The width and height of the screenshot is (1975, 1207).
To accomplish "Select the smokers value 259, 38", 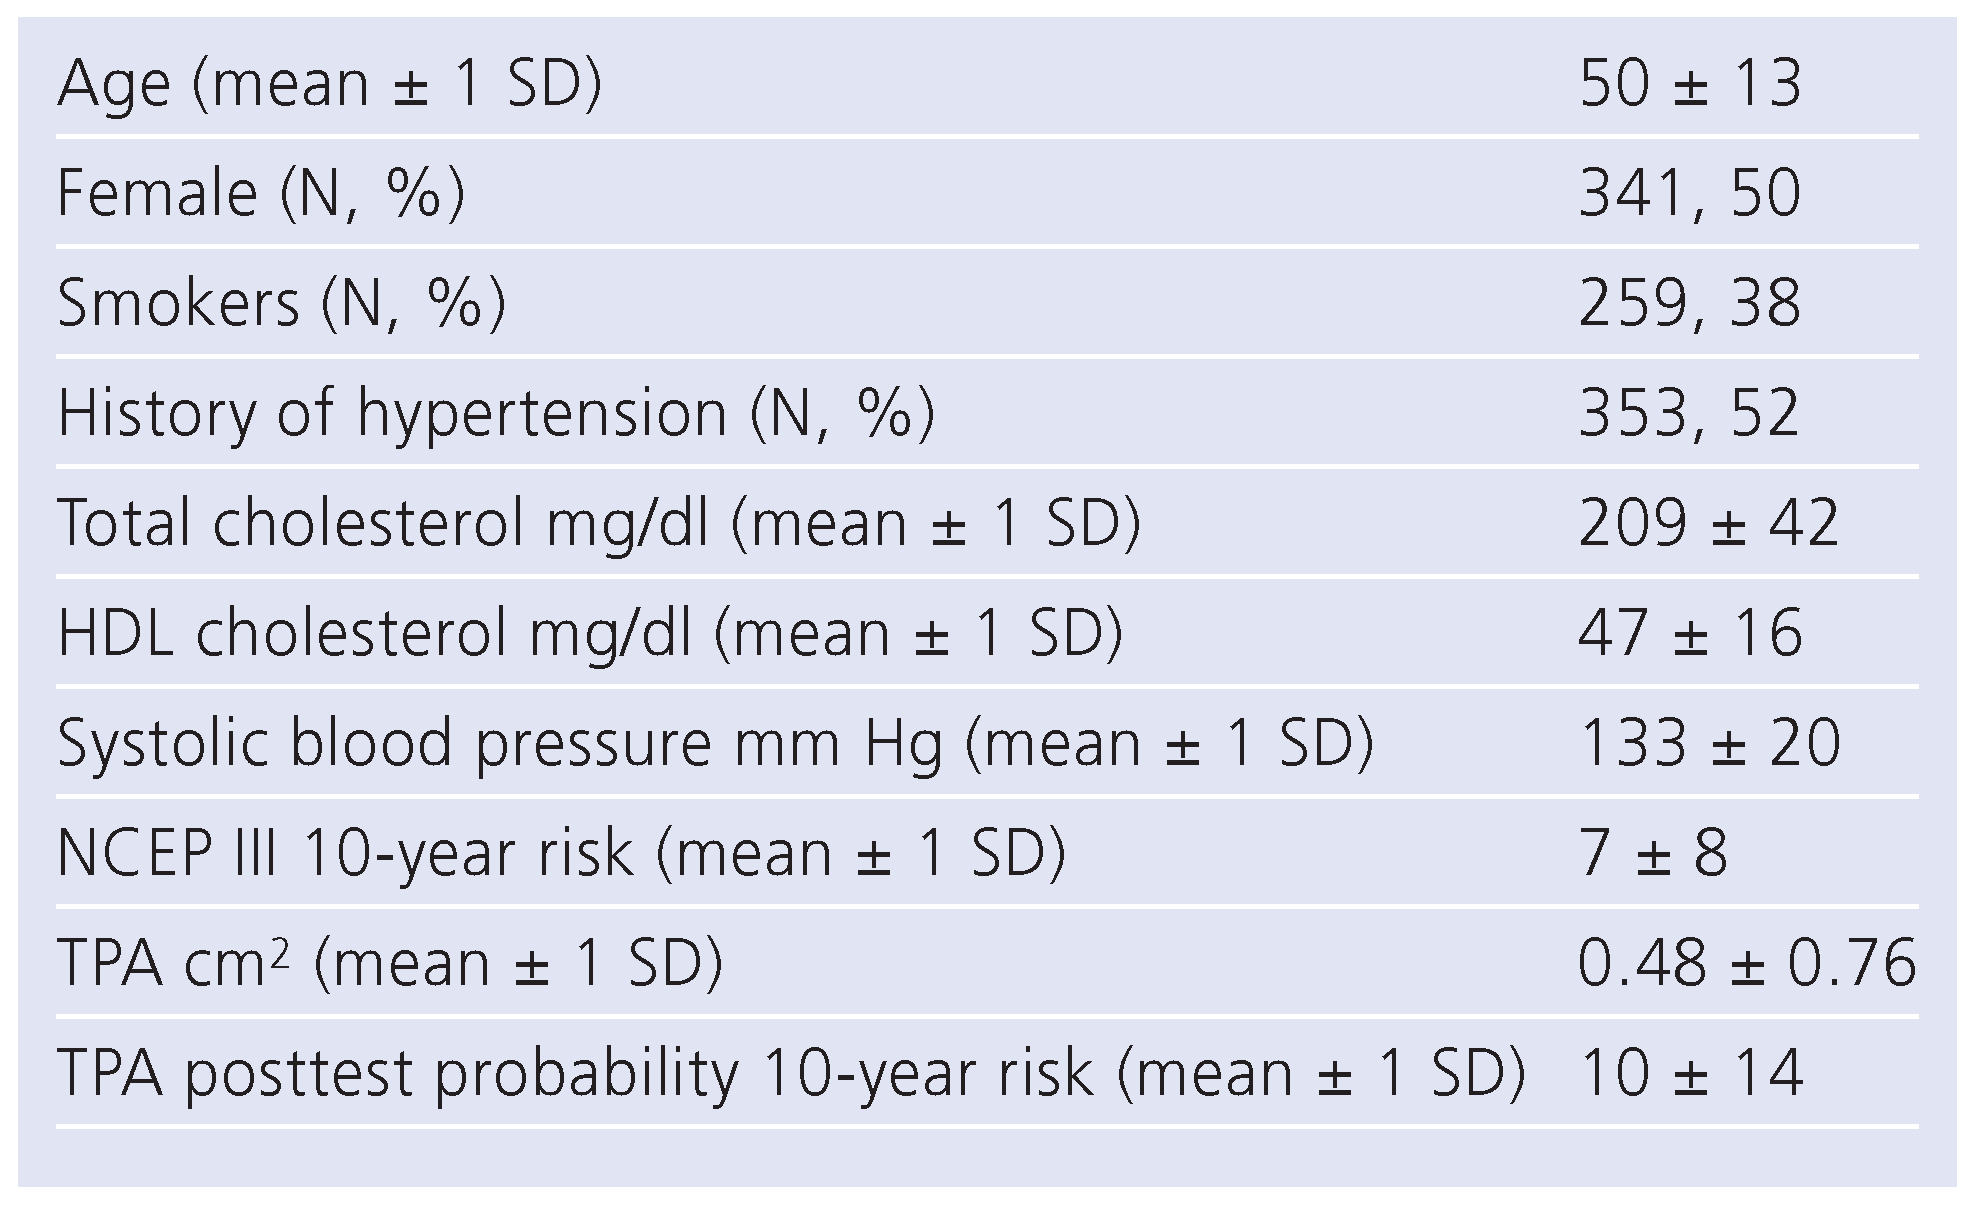I will point(1690,303).
